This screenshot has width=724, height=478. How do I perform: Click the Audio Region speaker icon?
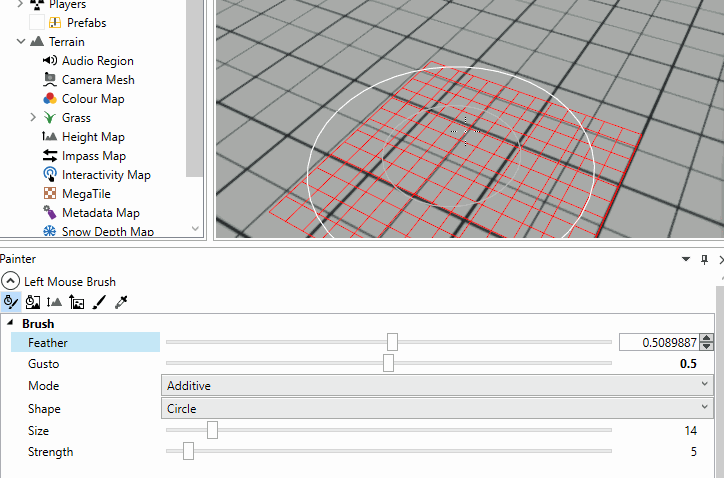[x=50, y=61]
